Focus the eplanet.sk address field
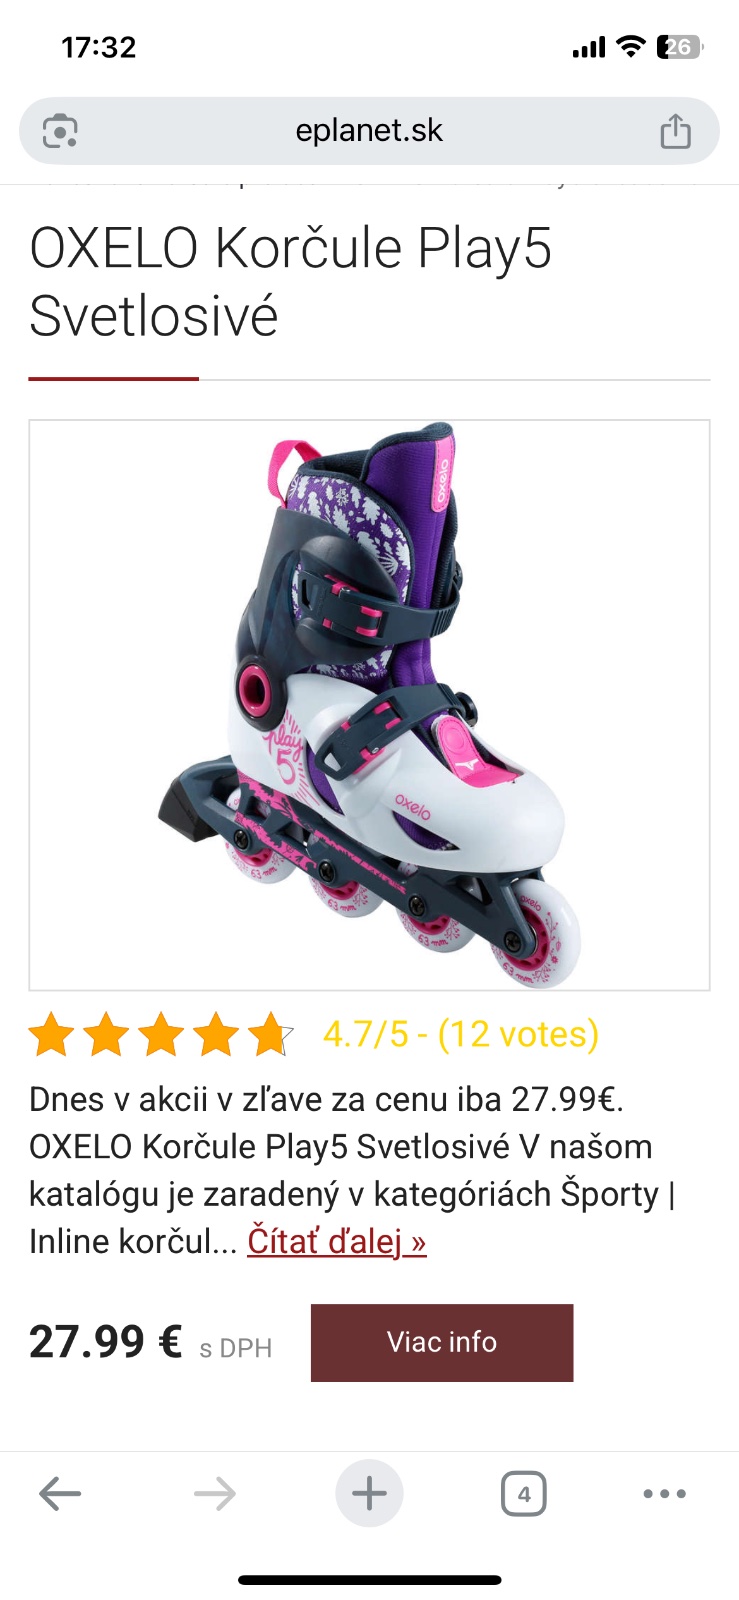 369,131
